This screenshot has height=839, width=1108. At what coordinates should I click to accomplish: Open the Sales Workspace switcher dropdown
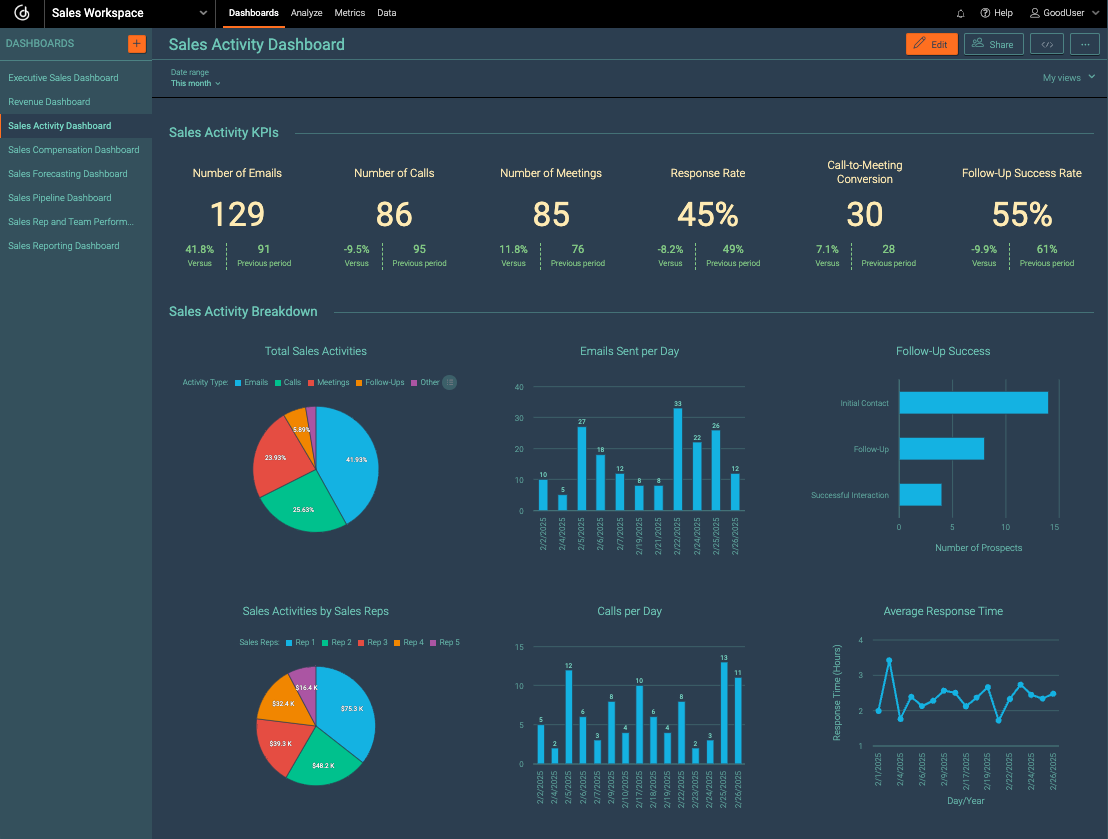(x=128, y=13)
